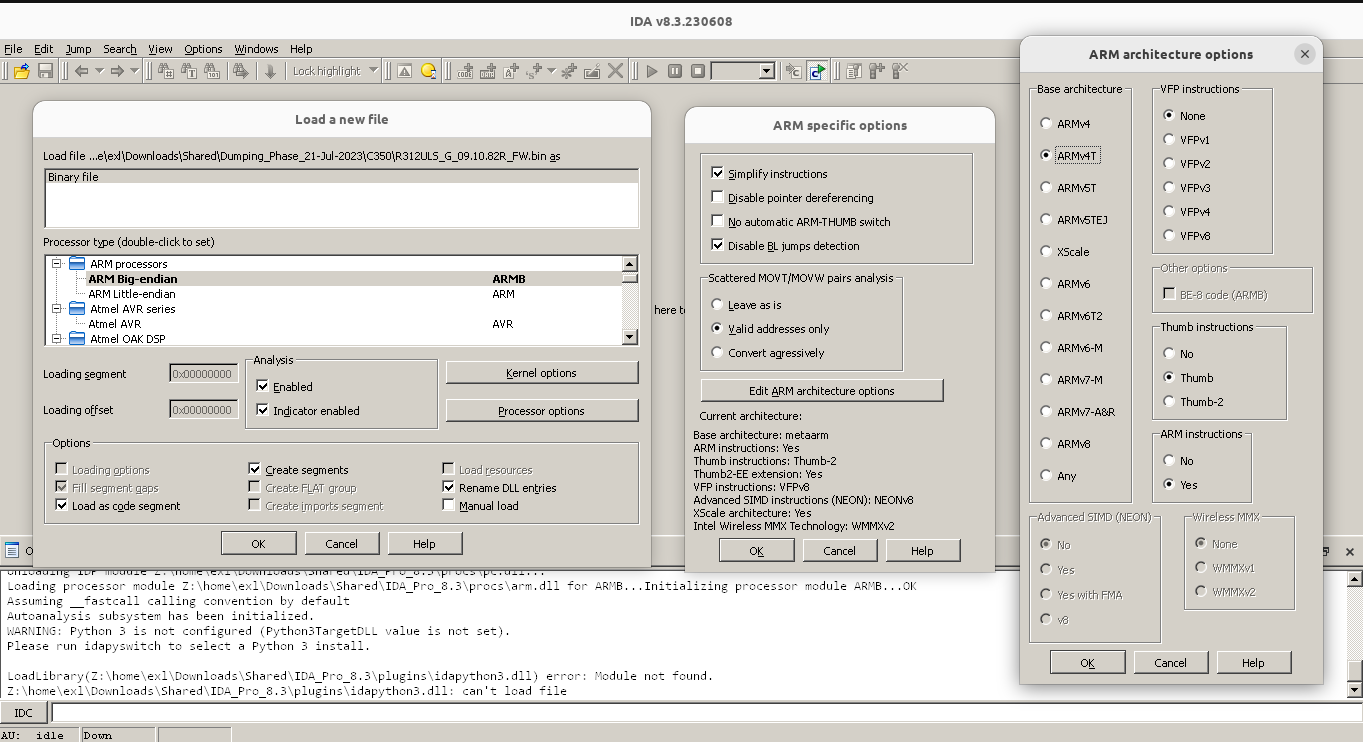Jump forward with the right arrow icon
The image size is (1363, 742).
[x=117, y=71]
